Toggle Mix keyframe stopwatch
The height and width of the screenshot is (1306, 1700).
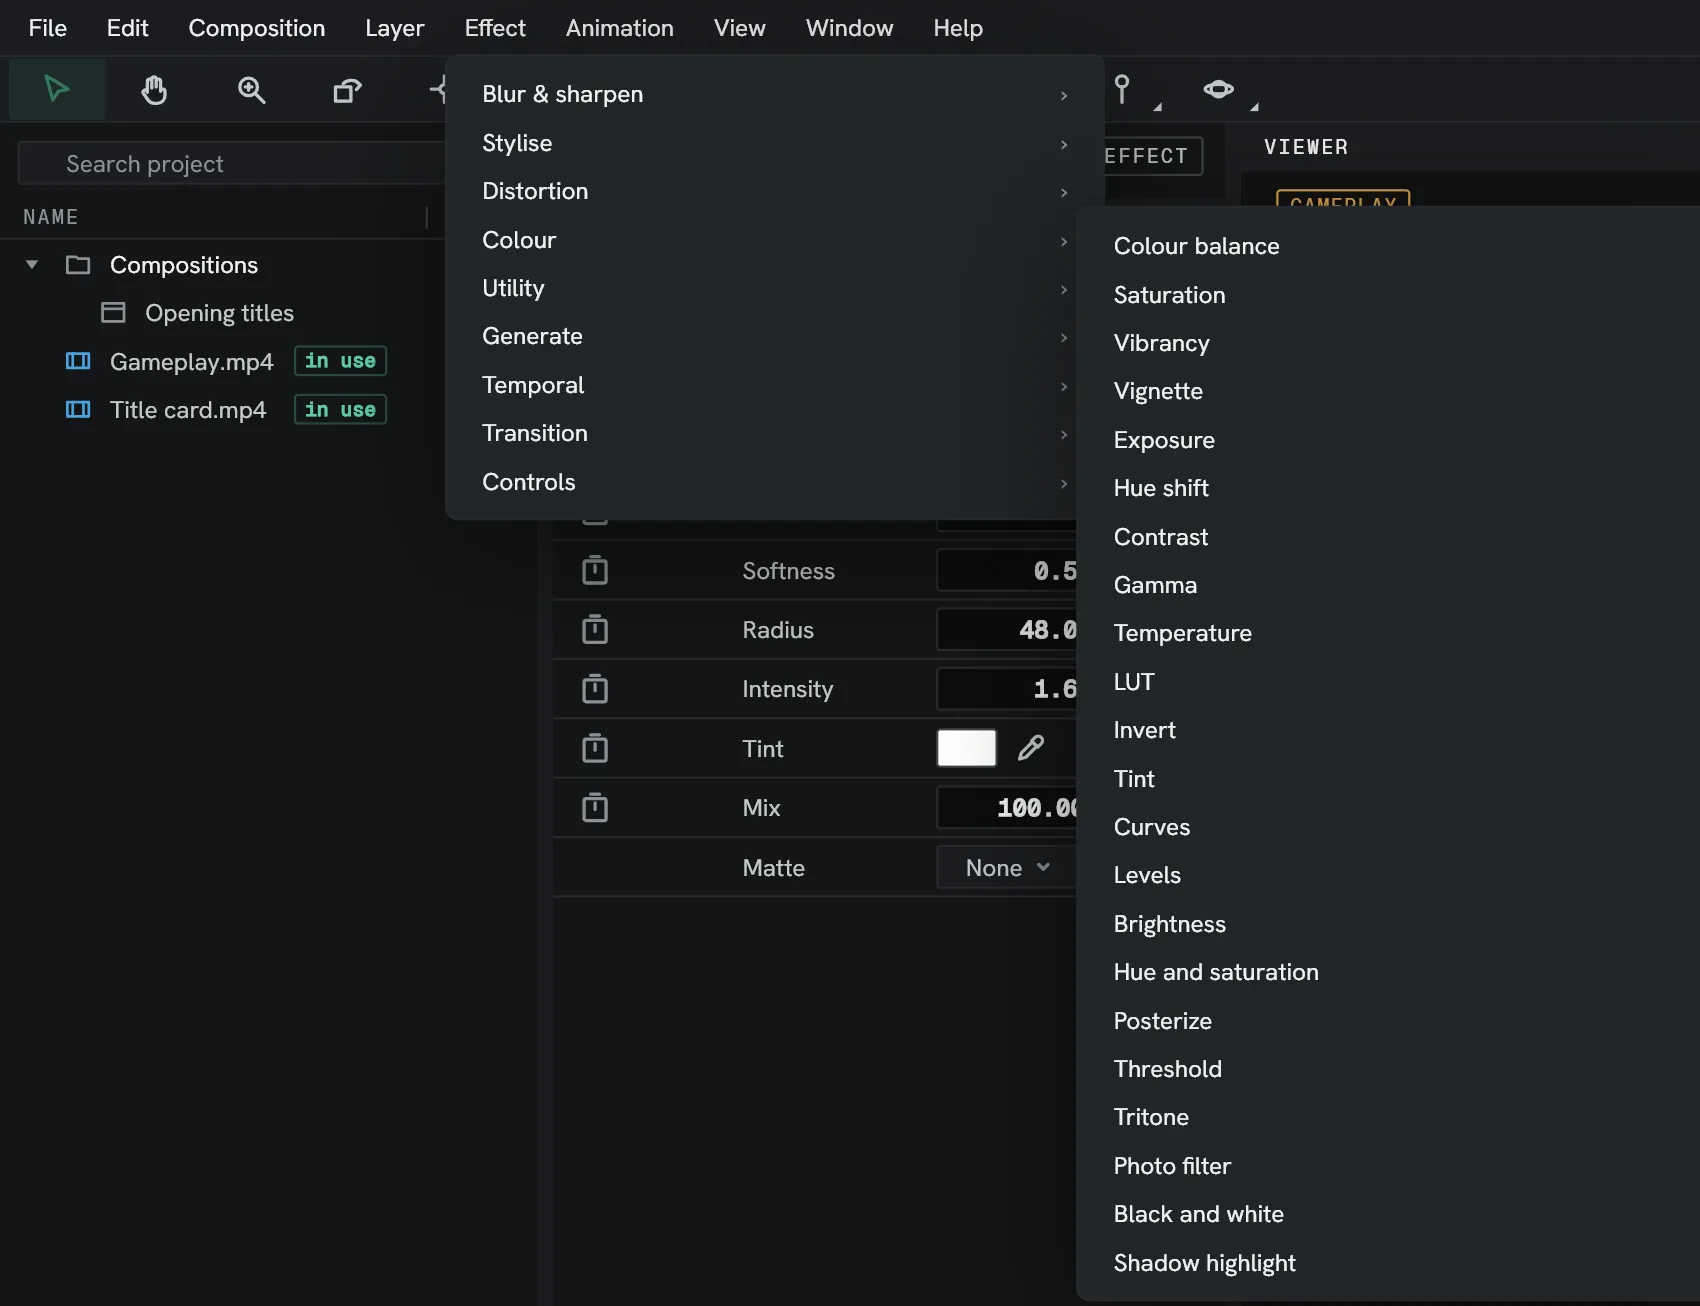click(595, 807)
